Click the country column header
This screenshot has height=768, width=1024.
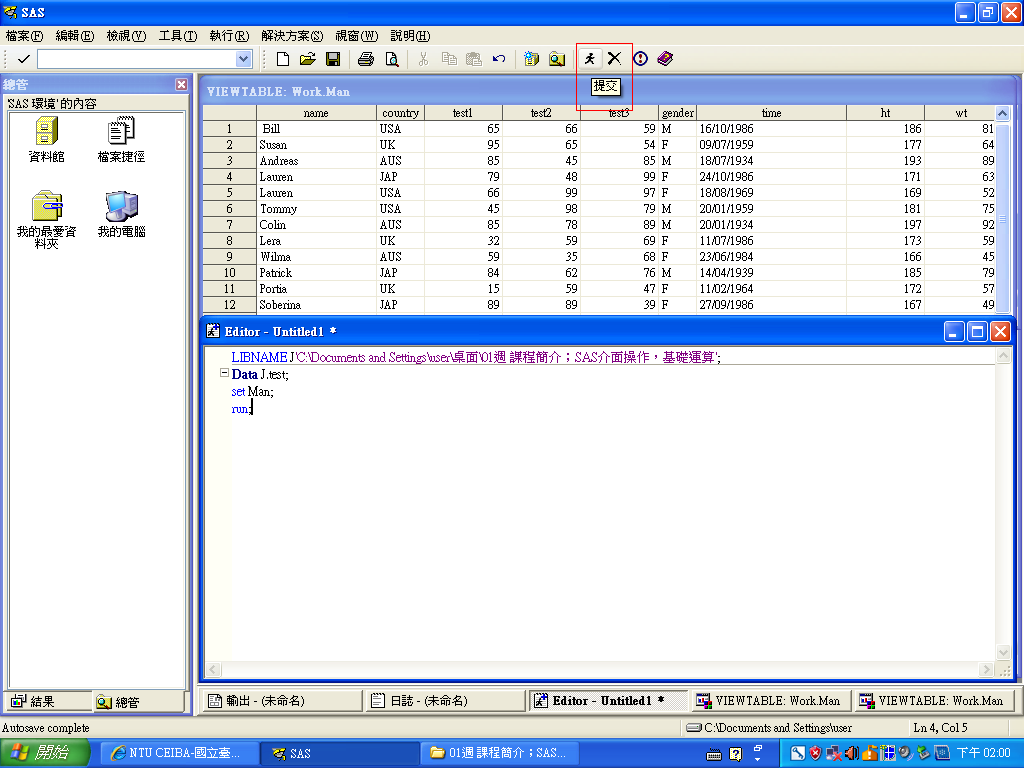point(400,112)
